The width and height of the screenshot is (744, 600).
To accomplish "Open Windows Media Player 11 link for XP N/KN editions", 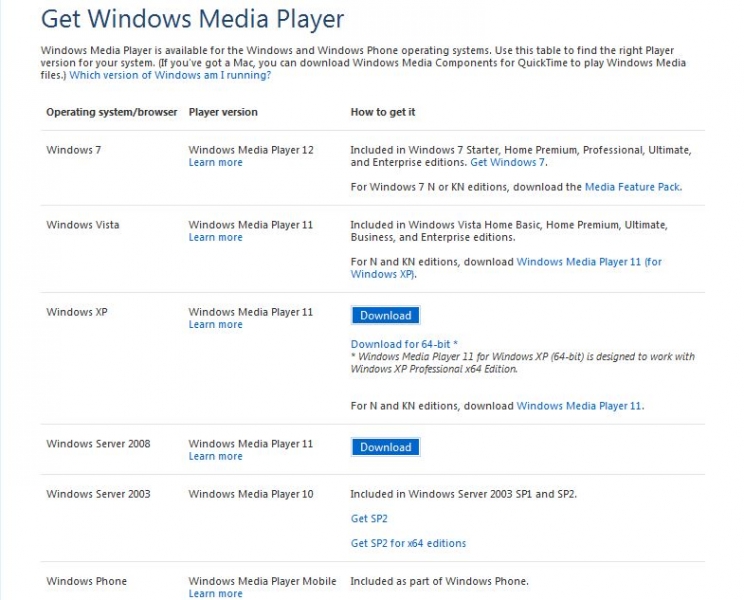I will 579,406.
